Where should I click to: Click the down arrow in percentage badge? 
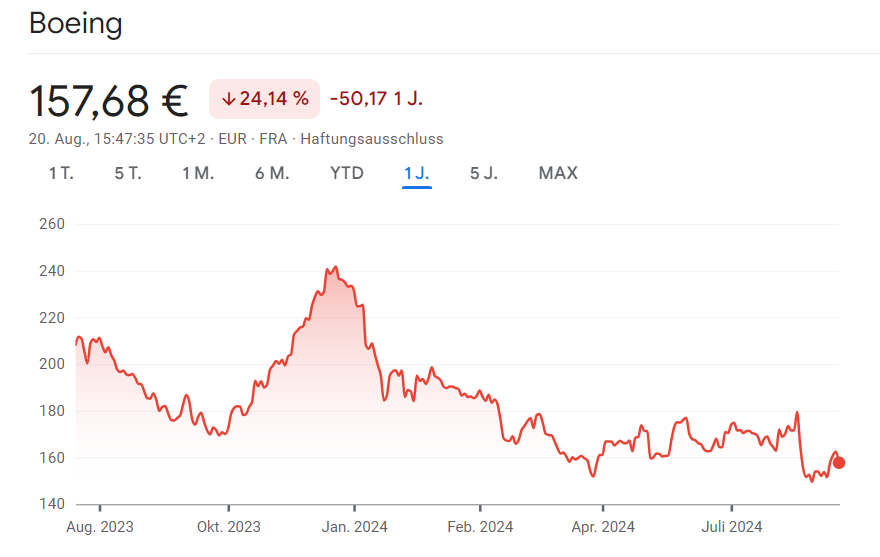(228, 99)
